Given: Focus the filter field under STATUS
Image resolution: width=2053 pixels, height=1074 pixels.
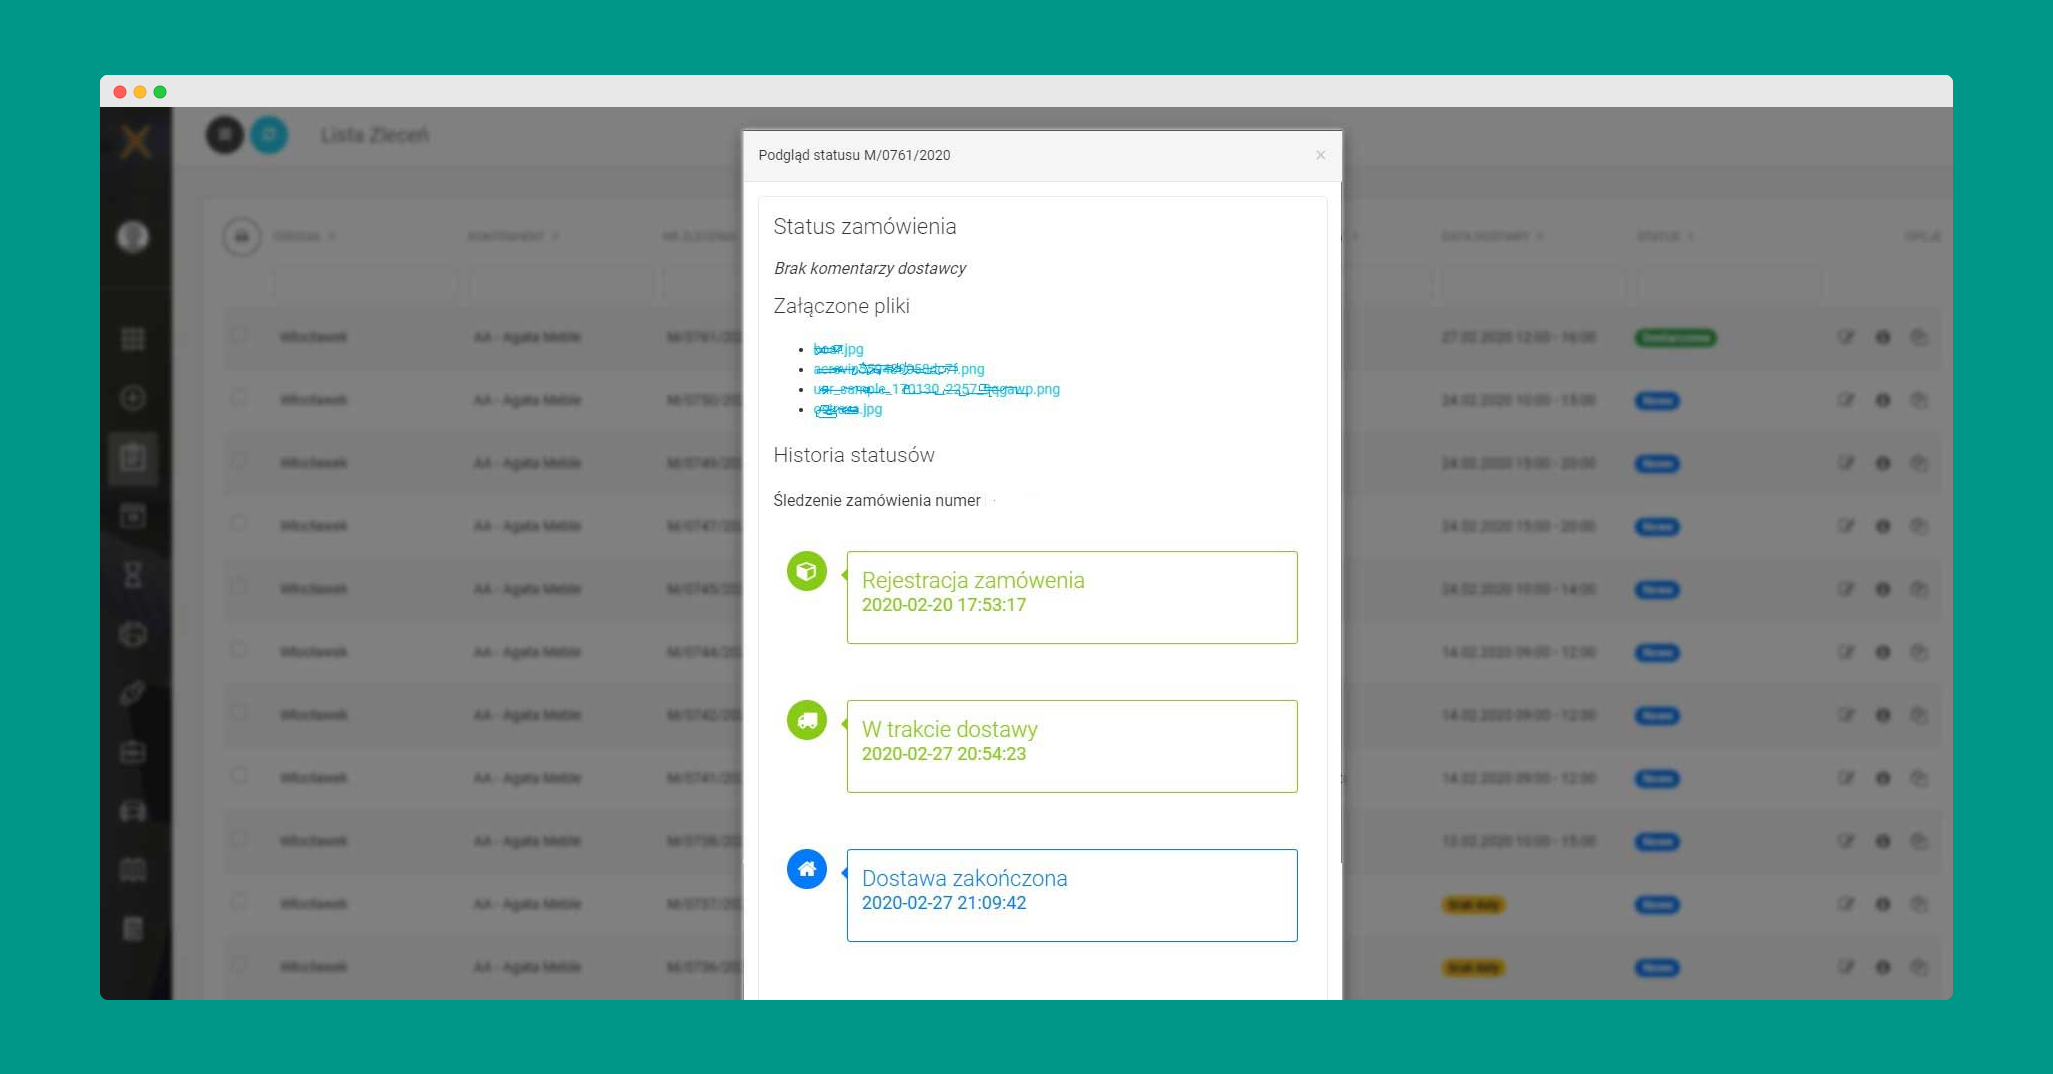Looking at the screenshot, I should [1728, 285].
